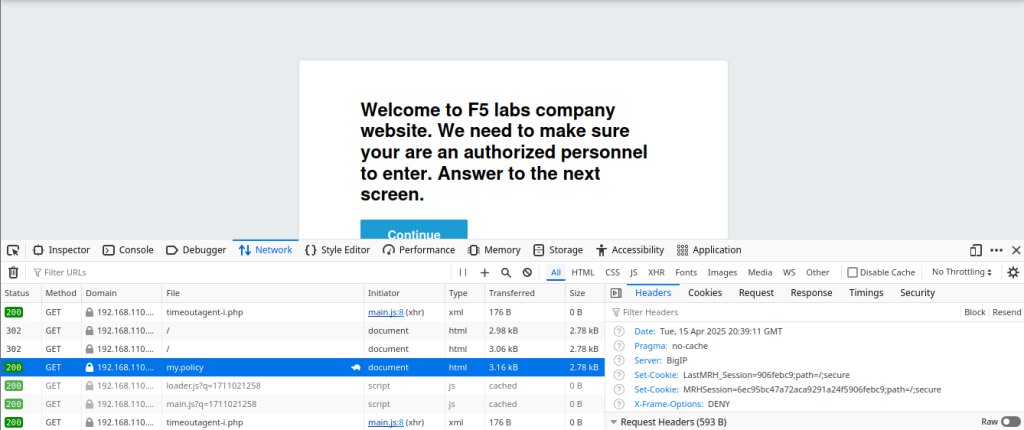This screenshot has width=1024, height=430.
Task: Clear the network log with trash icon
Action: coord(13,272)
